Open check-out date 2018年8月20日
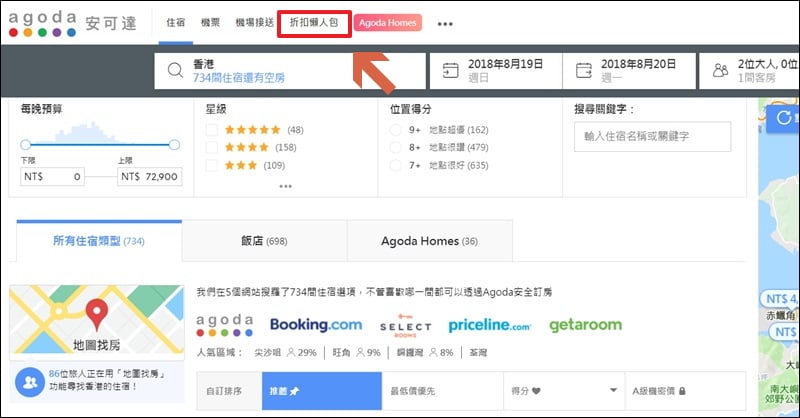This screenshot has height=418, width=800. click(x=629, y=71)
